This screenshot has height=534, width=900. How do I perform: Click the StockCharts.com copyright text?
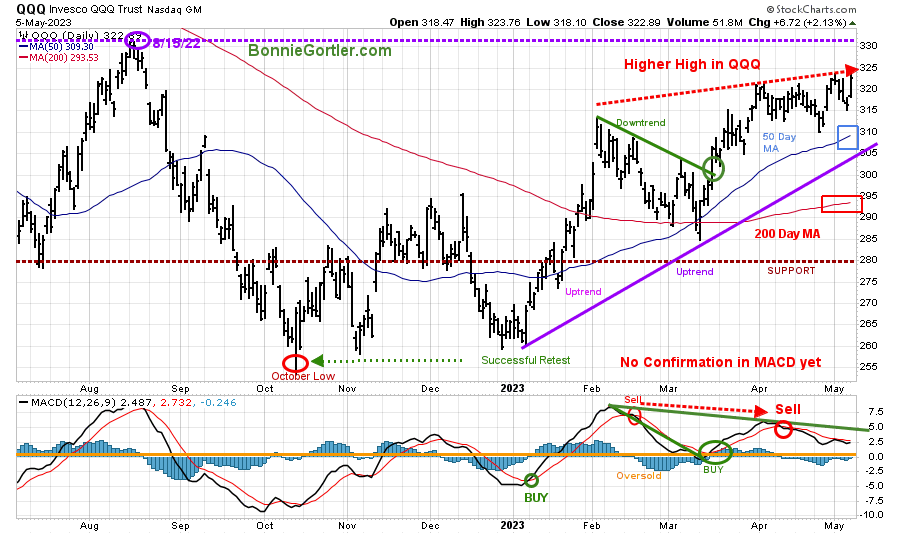click(811, 9)
